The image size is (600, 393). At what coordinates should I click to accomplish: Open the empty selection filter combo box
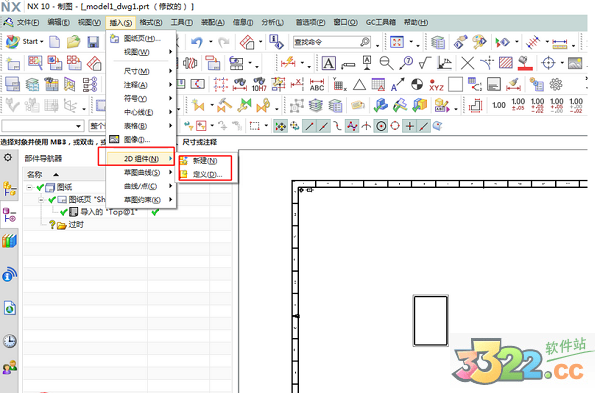coord(42,126)
